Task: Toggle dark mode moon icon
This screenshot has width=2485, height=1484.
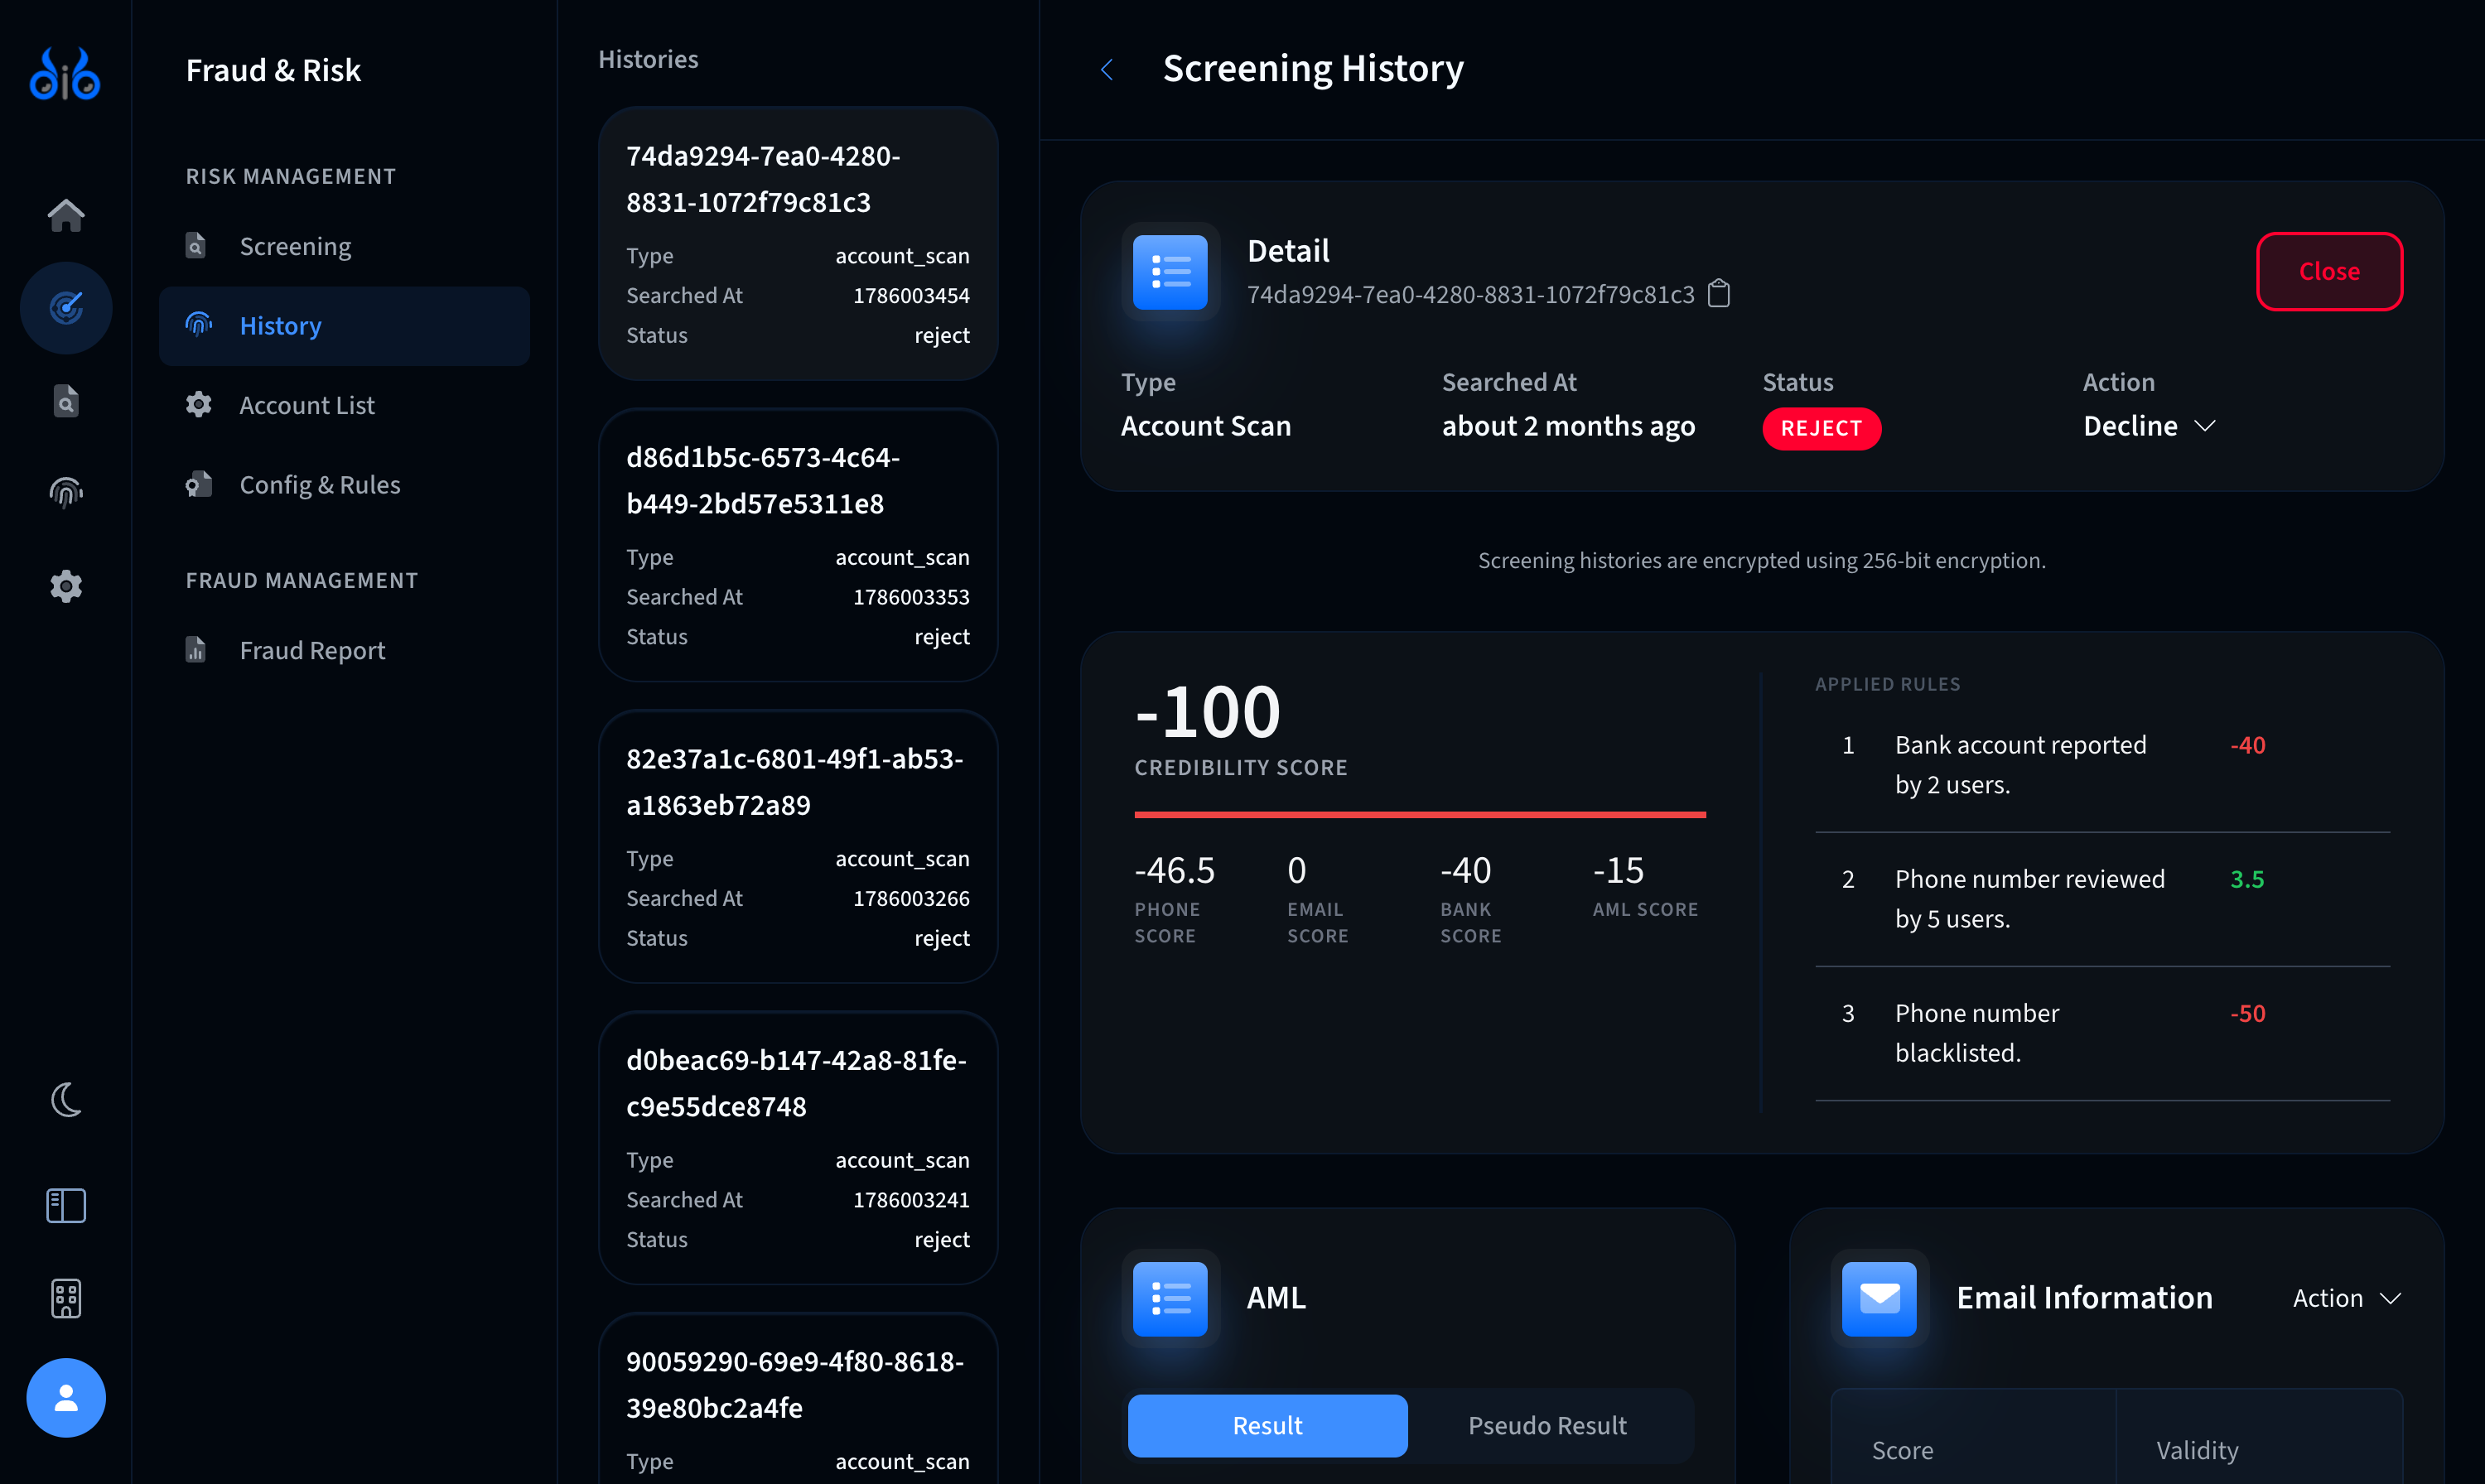Action: pyautogui.click(x=66, y=1100)
